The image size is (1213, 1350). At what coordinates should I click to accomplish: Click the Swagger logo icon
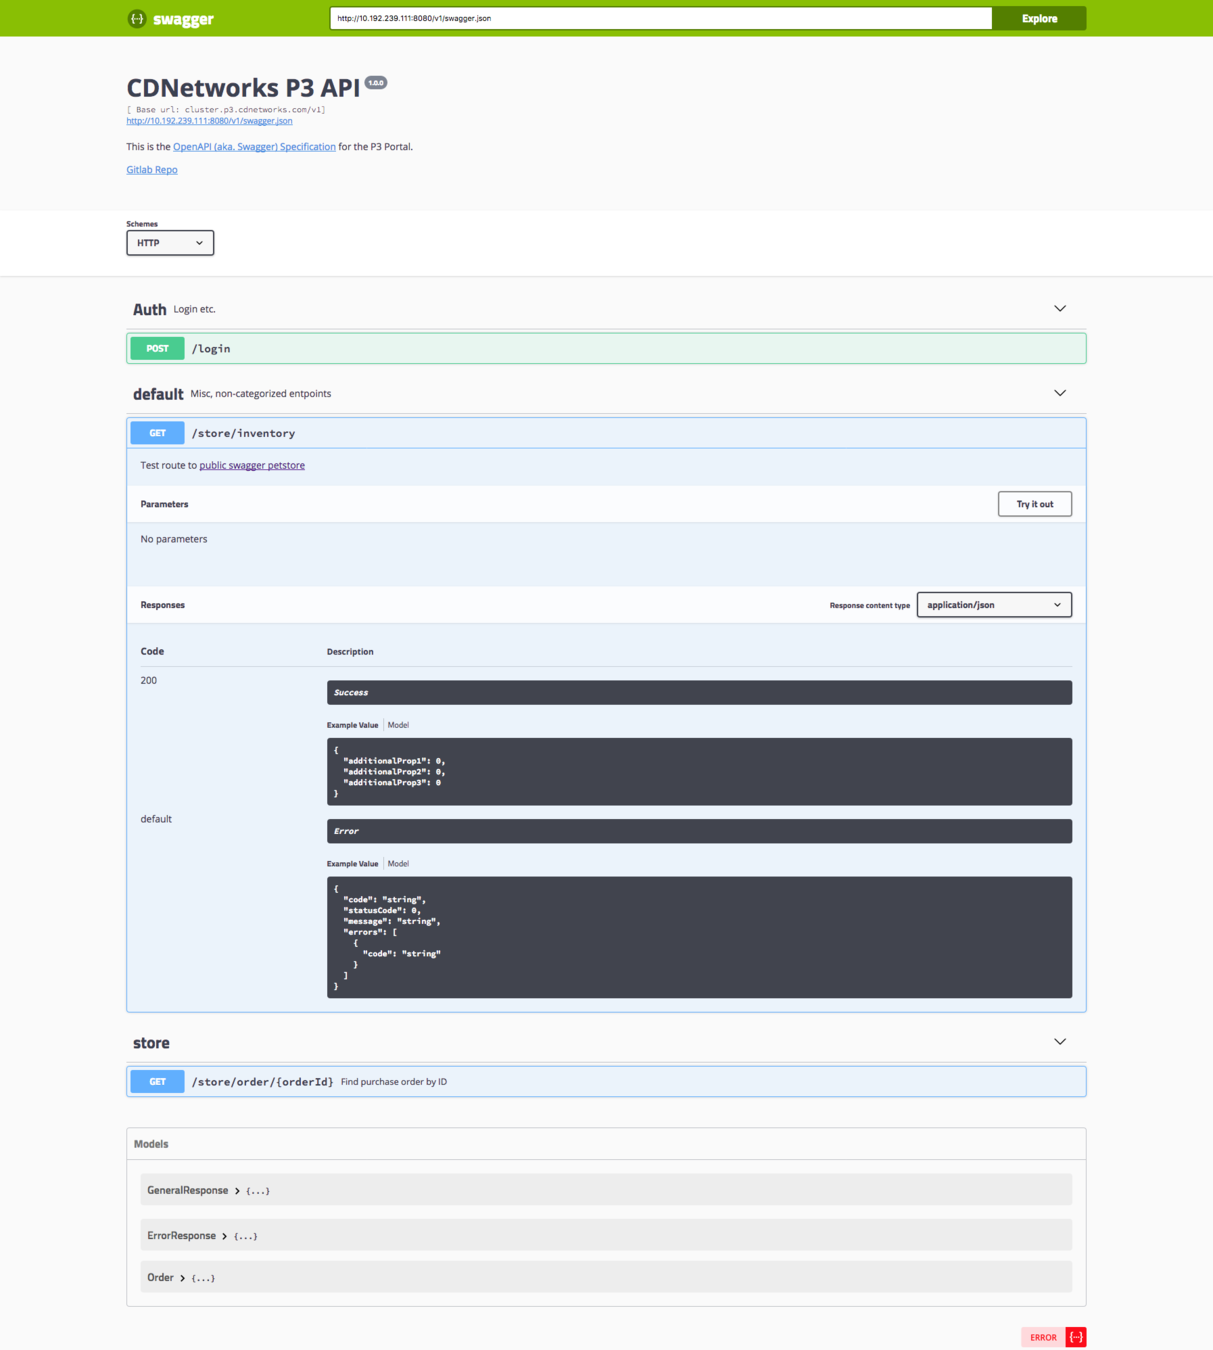pos(137,18)
